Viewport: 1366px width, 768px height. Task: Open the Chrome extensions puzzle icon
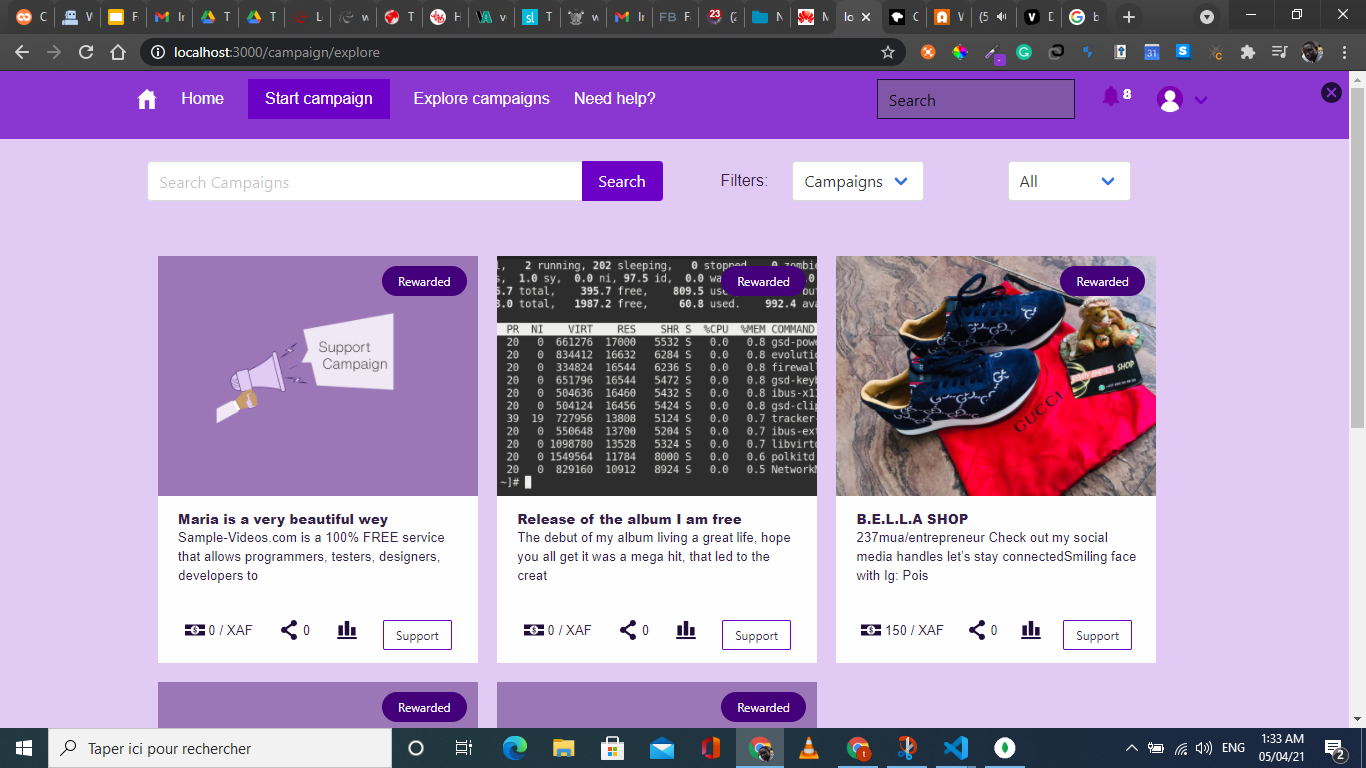pyautogui.click(x=1247, y=52)
